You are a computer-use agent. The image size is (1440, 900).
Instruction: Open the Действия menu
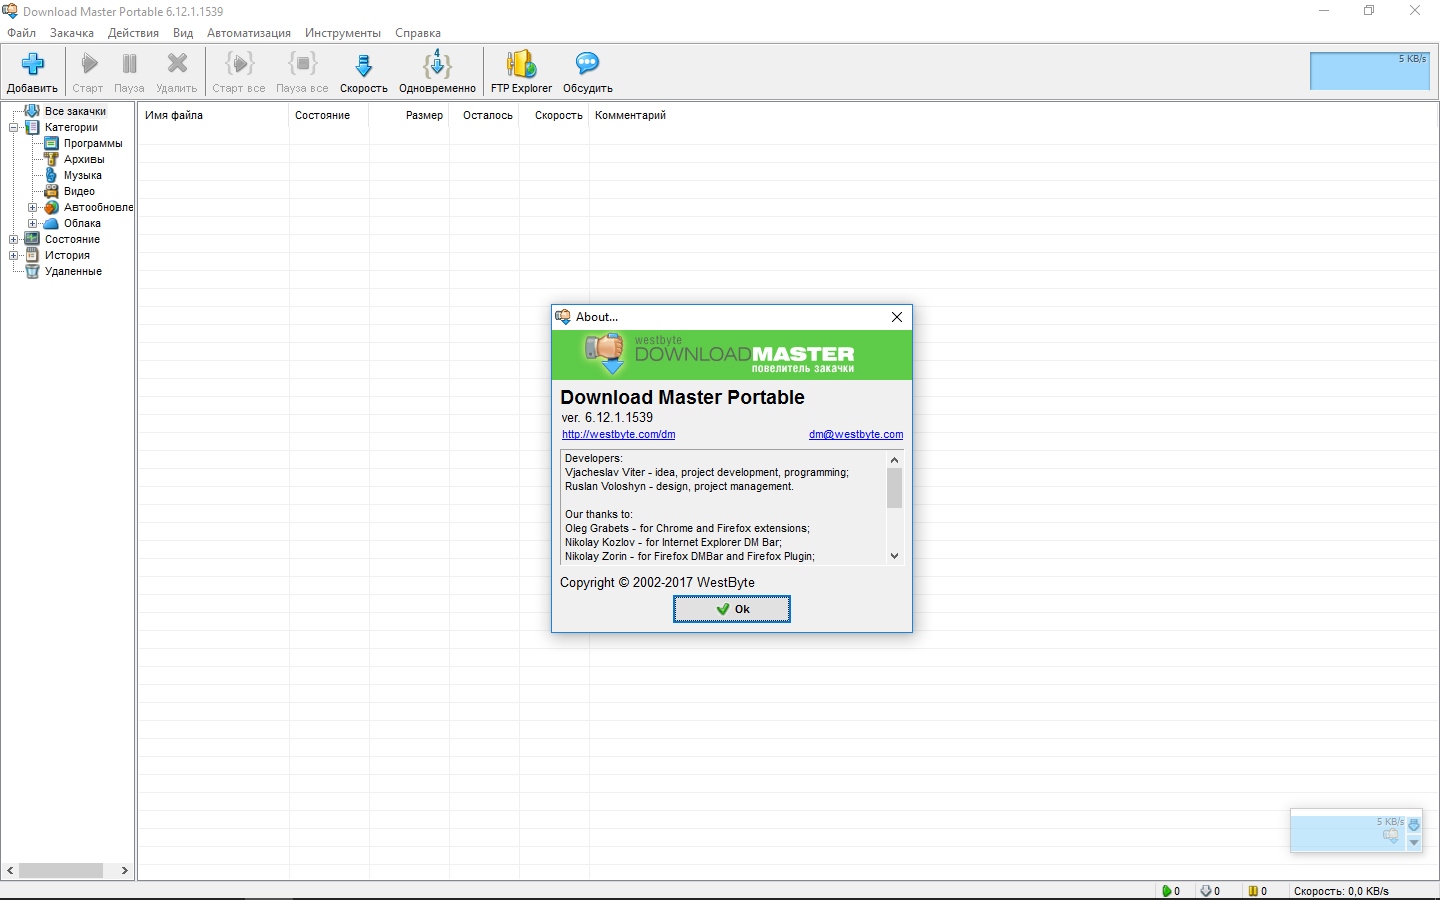[x=133, y=33]
